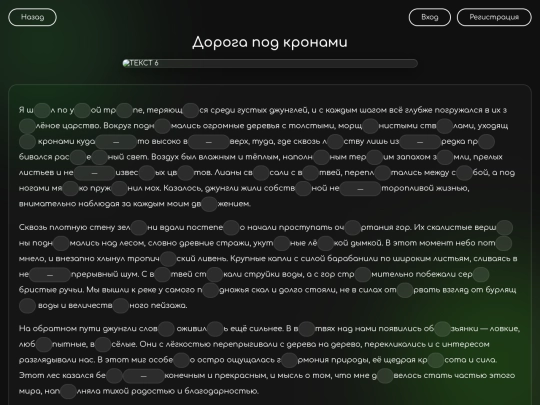The image size is (540, 405).
Task: Select the blank in 'у_ой' before 'тр_пе'
Action: coord(82,110)
